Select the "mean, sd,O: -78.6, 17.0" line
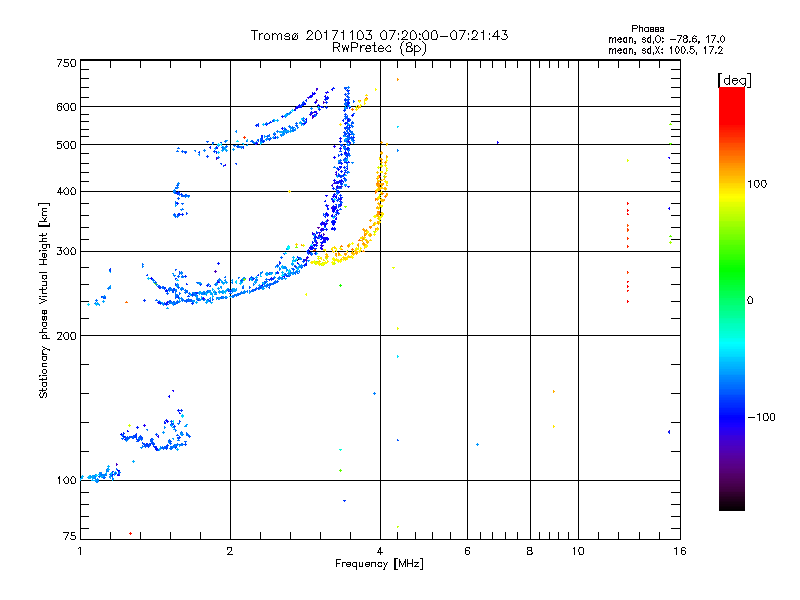This screenshot has width=800, height=600. [666, 39]
